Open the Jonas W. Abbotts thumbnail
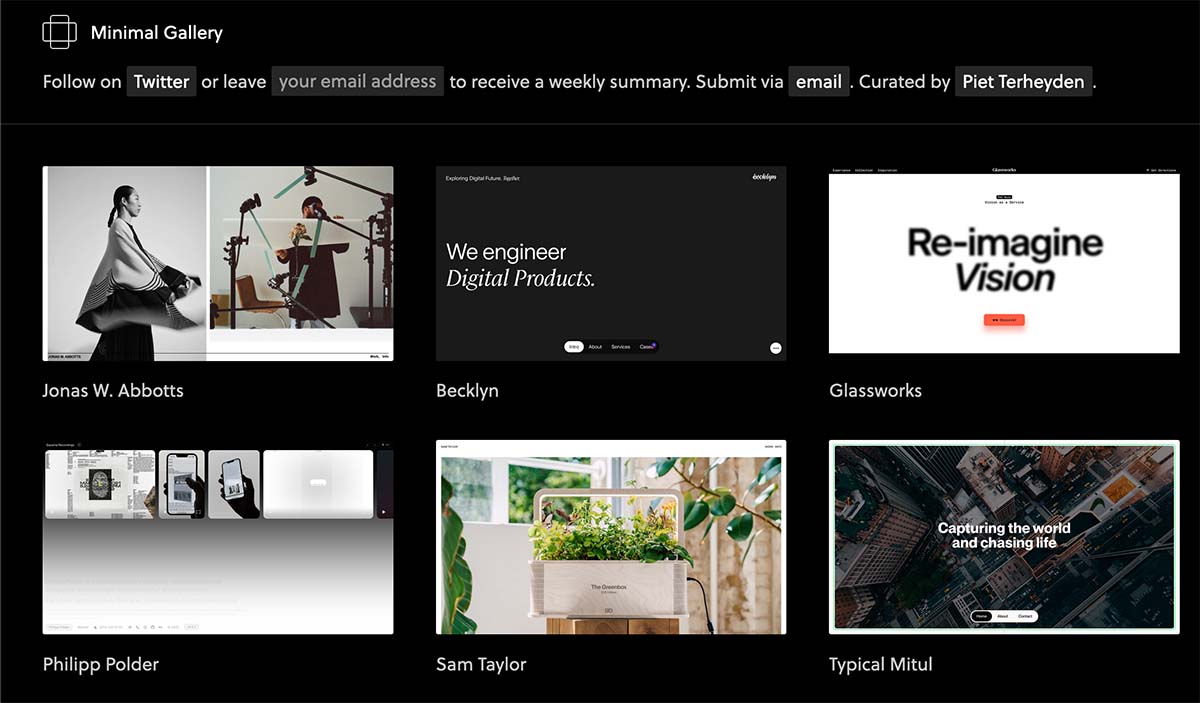 click(218, 263)
